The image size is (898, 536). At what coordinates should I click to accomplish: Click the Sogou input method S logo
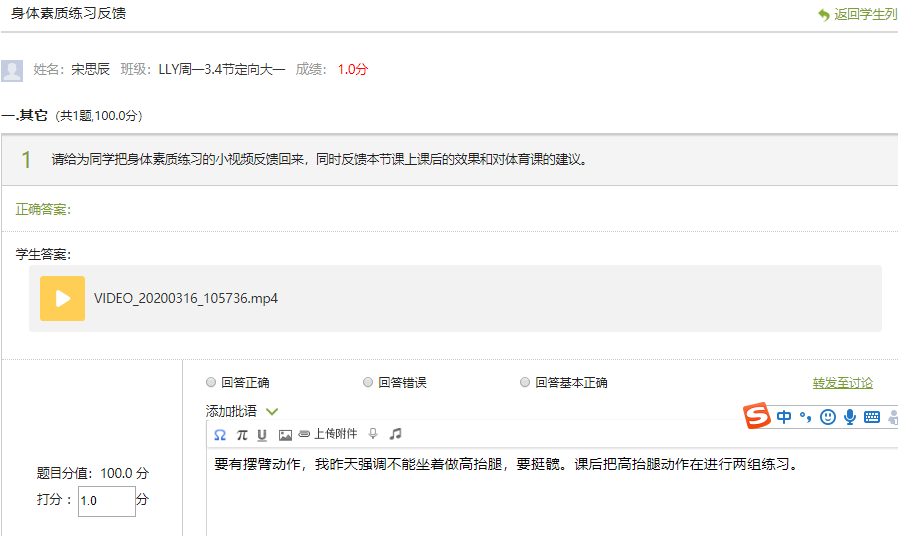point(758,416)
